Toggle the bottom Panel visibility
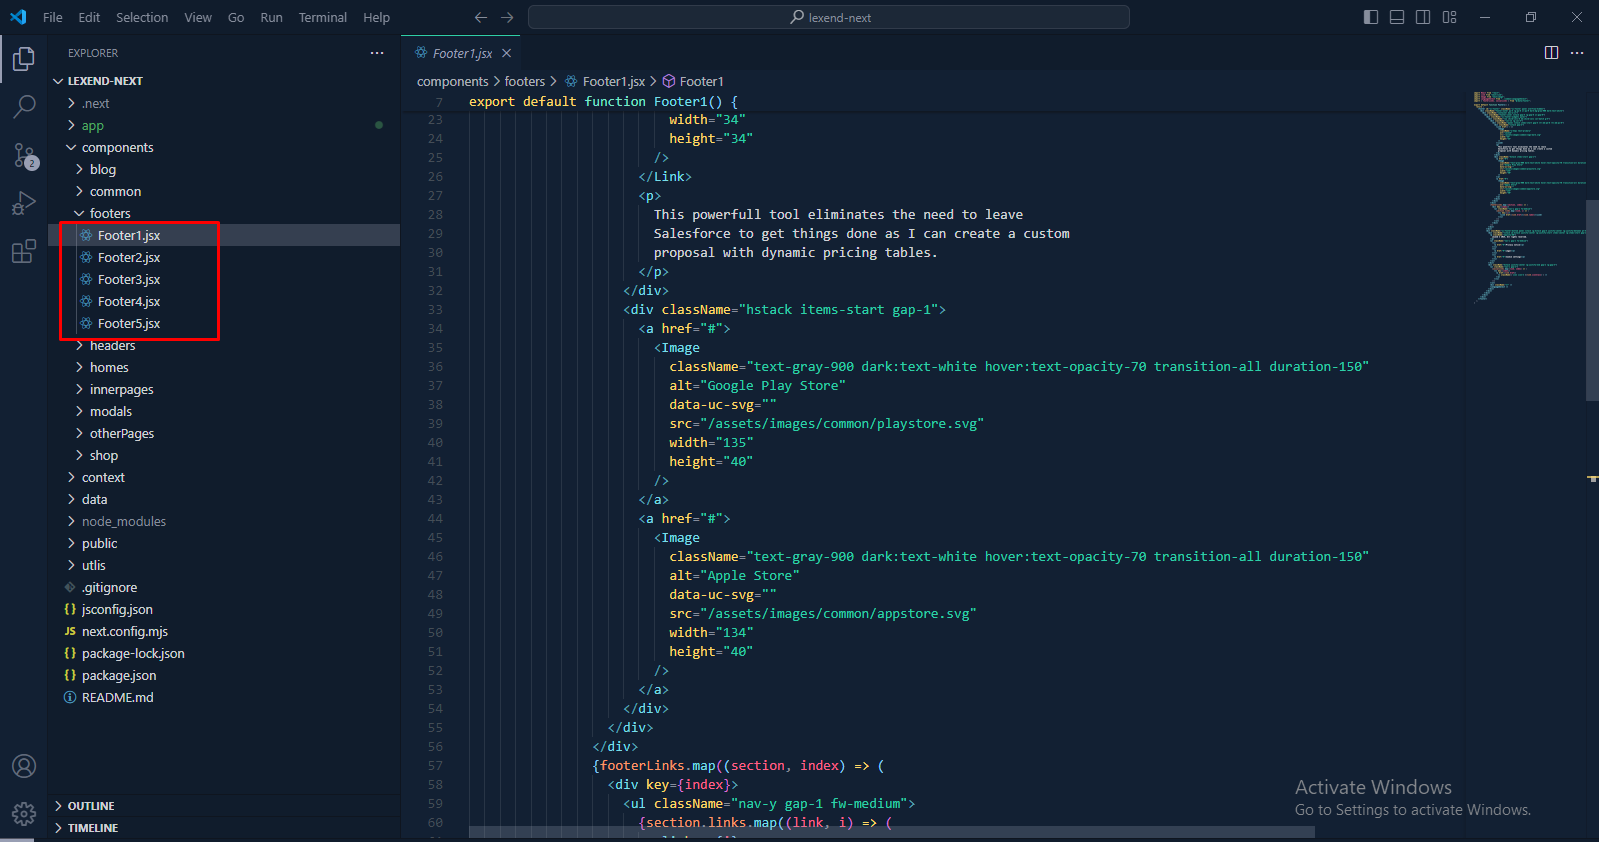Image resolution: width=1599 pixels, height=842 pixels. 1397,17
